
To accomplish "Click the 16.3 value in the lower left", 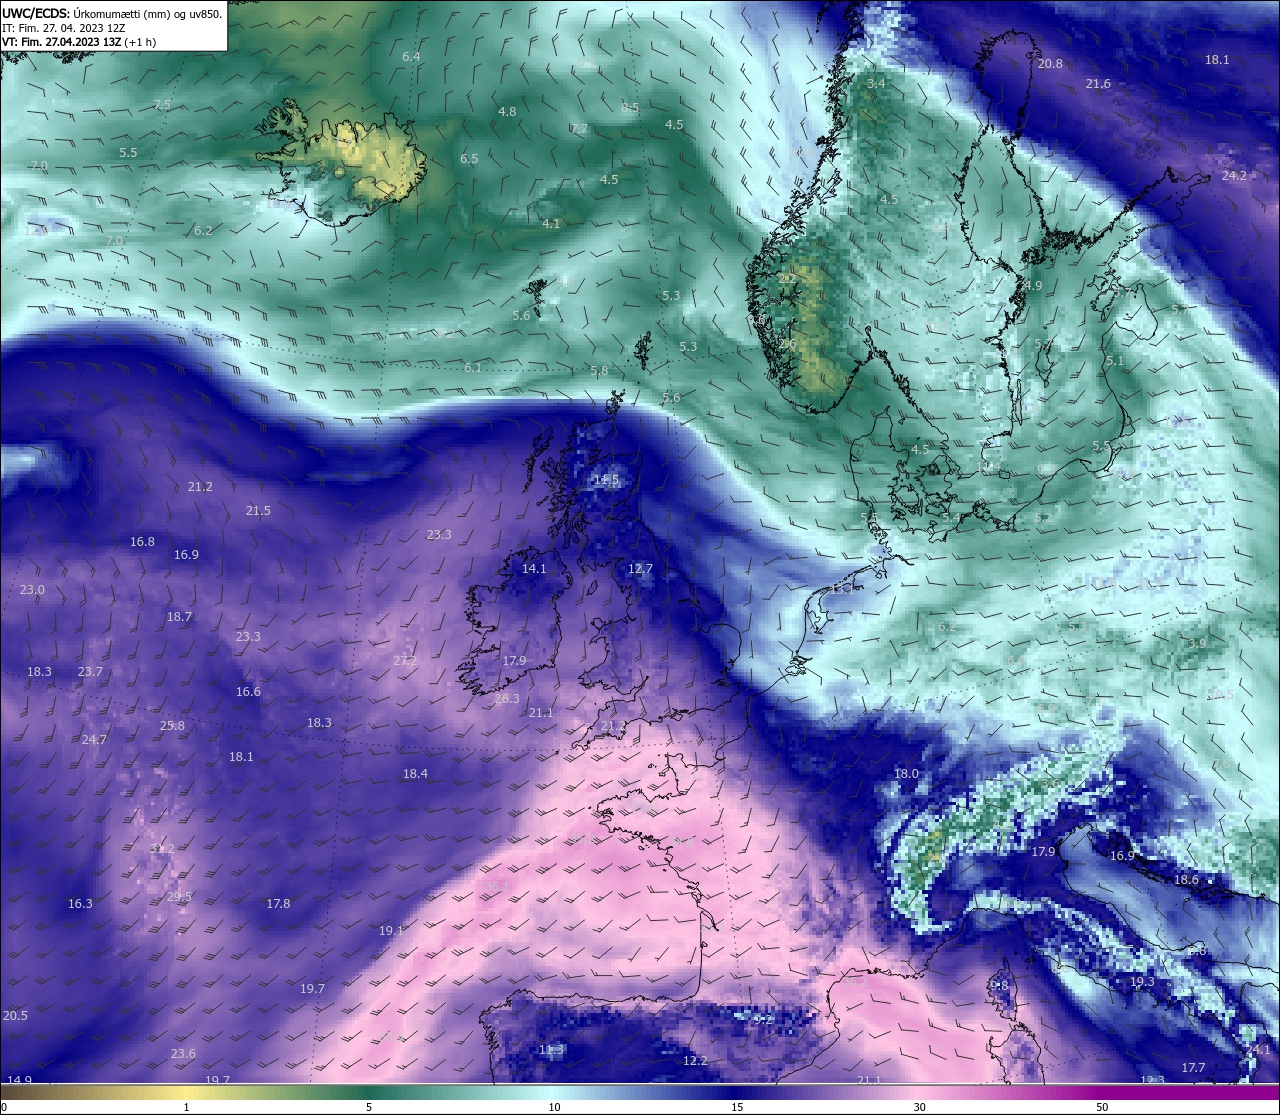I will [80, 904].
